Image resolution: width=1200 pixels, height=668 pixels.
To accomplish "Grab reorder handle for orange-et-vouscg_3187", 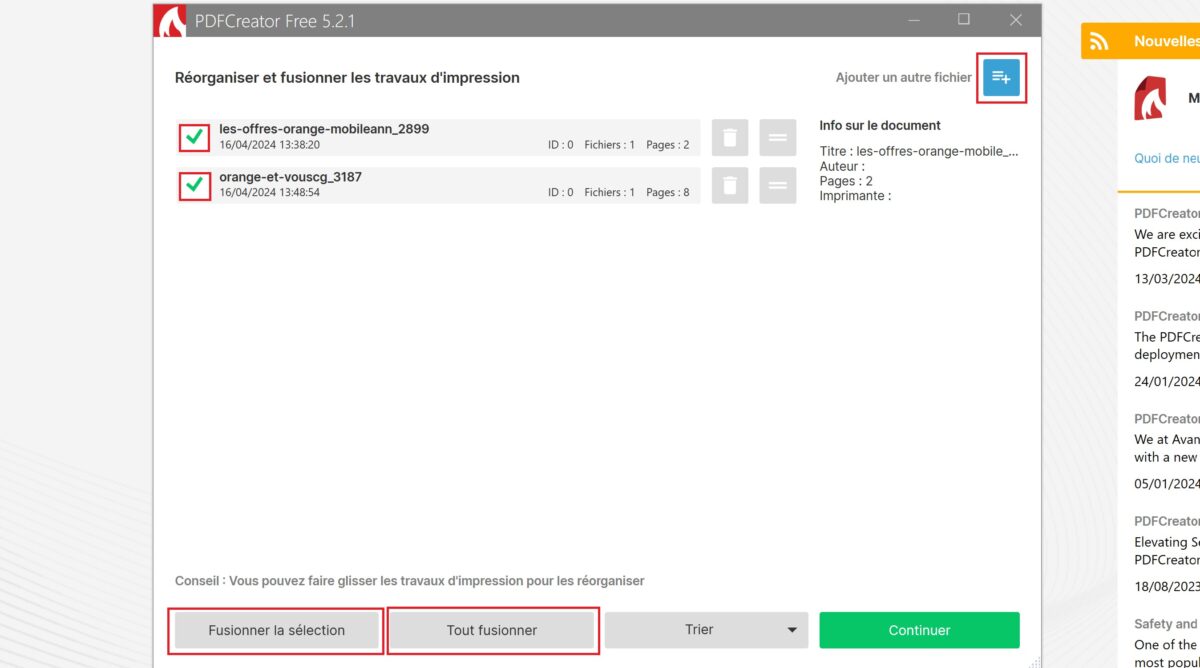I will click(778, 185).
